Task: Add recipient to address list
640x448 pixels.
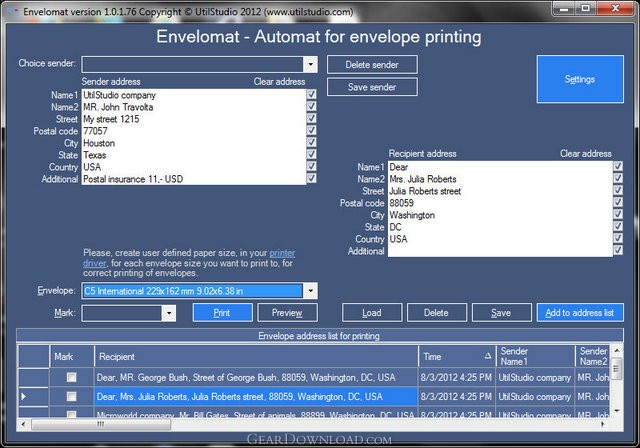Action: coord(580,313)
